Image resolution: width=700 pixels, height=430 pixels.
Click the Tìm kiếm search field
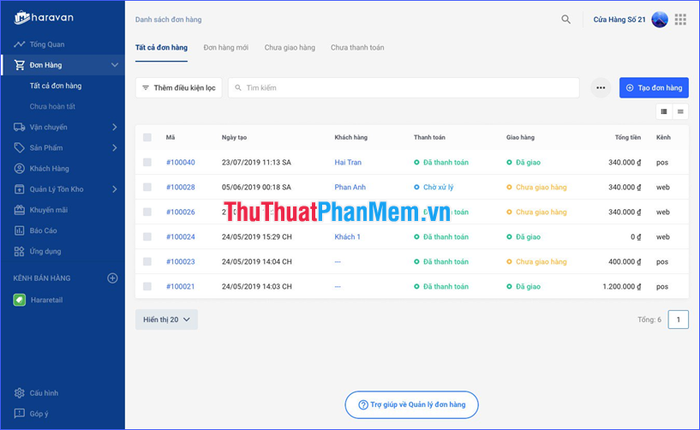tap(404, 88)
